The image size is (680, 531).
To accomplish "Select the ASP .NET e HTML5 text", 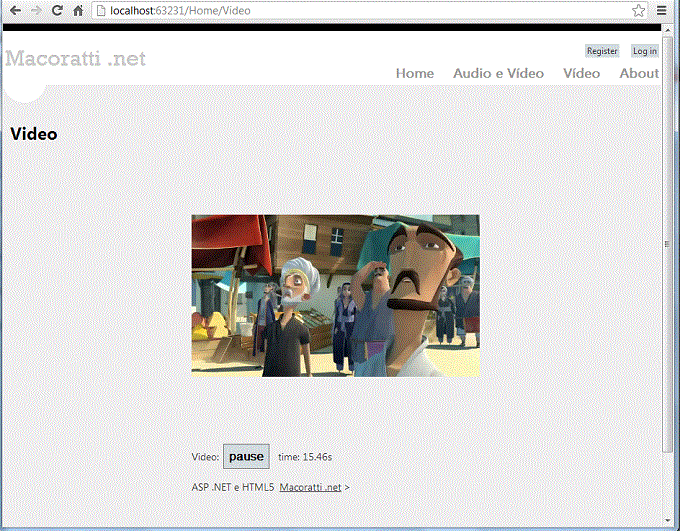I will [x=233, y=487].
